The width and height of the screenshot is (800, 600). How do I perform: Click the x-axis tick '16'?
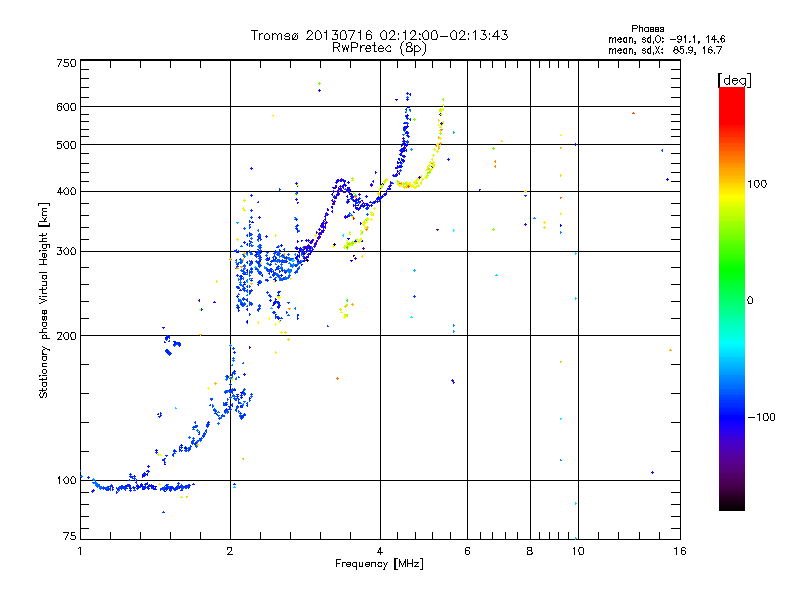680,551
